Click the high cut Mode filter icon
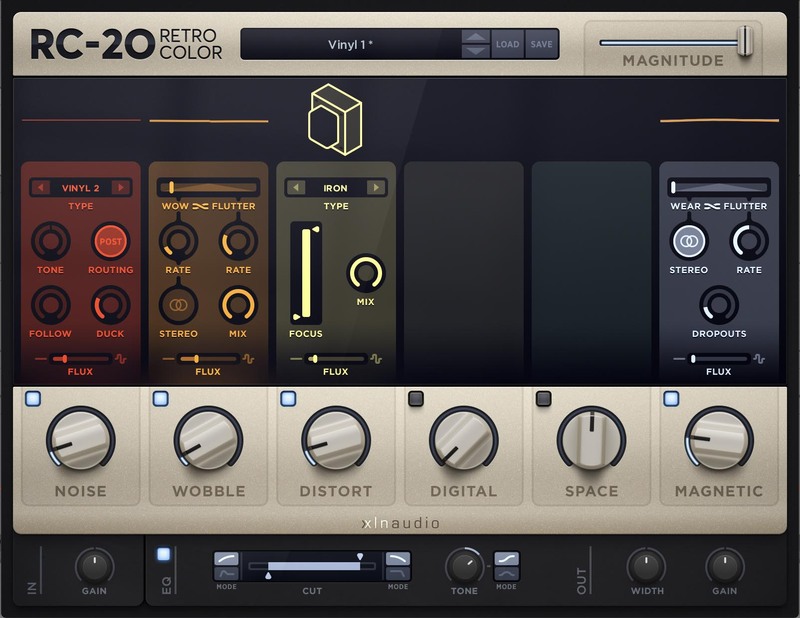This screenshot has width=800, height=618. click(398, 566)
